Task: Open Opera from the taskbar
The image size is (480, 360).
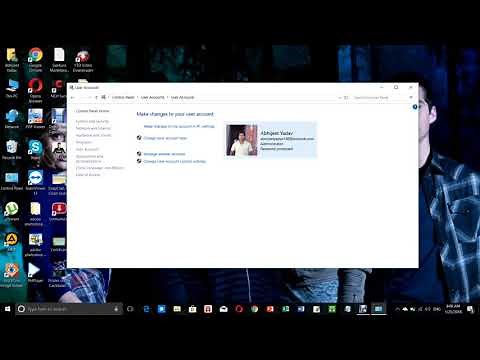Action: [239, 309]
